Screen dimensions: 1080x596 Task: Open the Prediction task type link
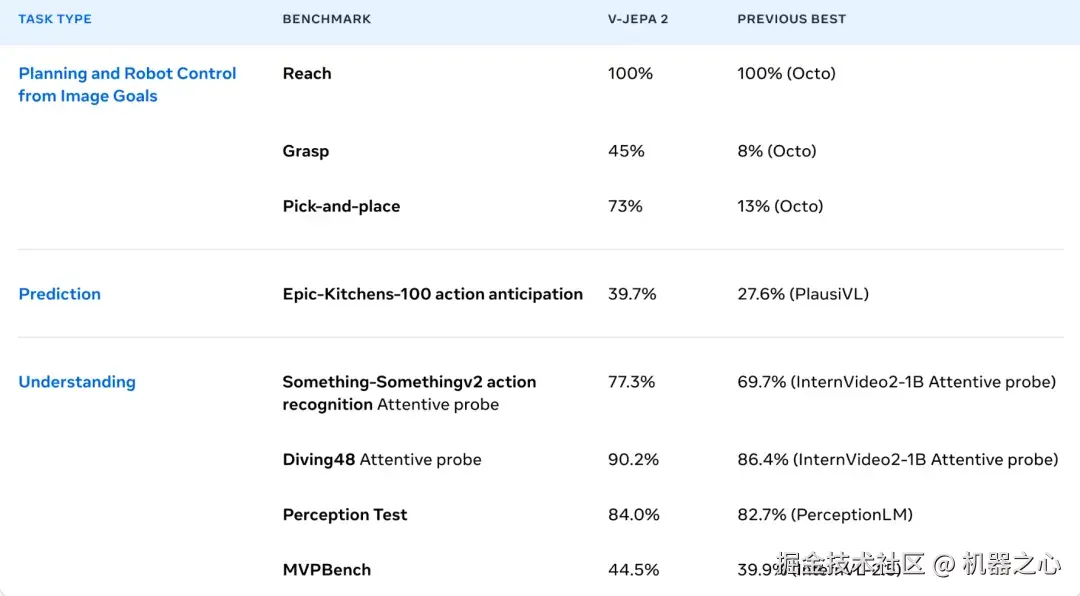[x=60, y=294]
